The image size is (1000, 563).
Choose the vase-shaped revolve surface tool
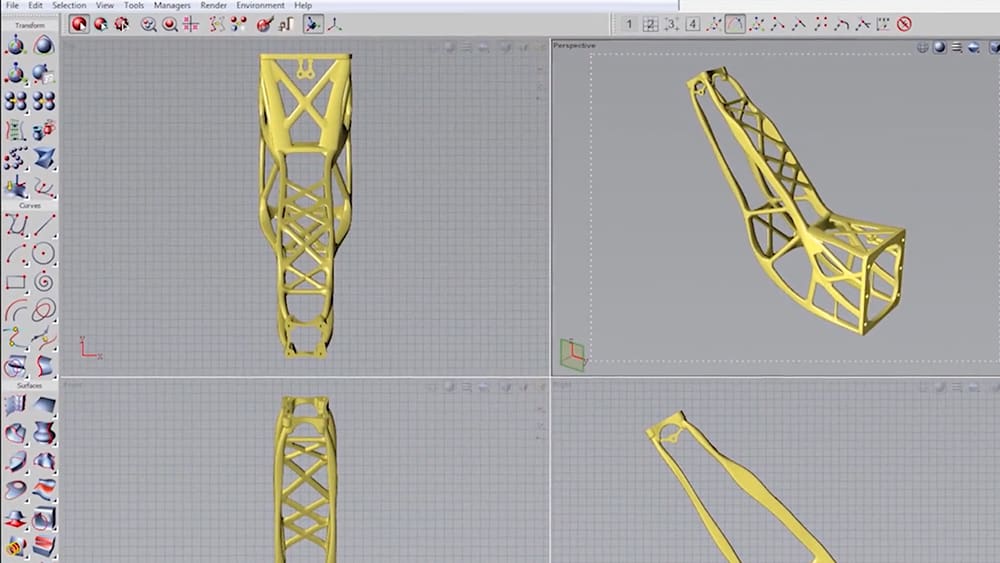(x=43, y=433)
